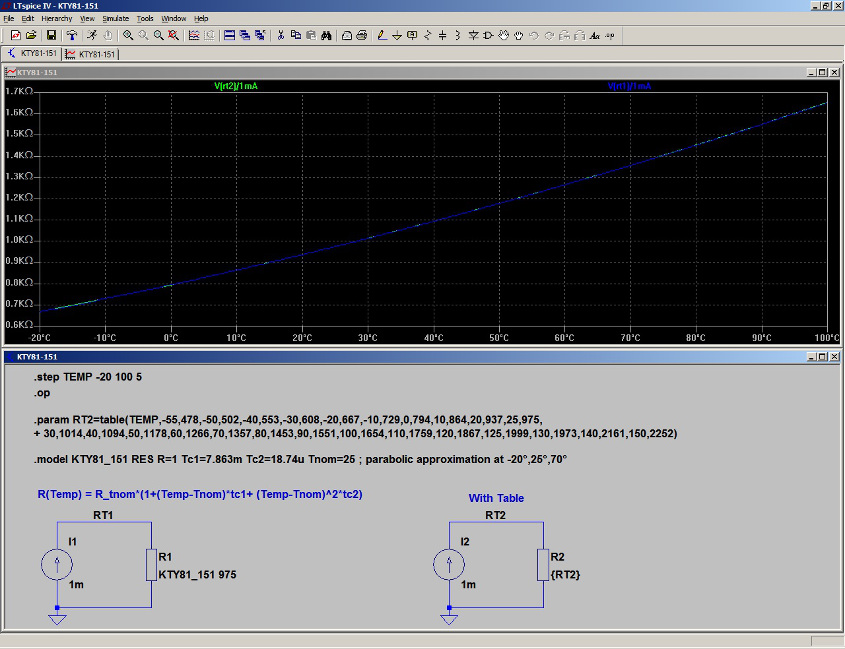This screenshot has width=845, height=649.
Task: Click the Cut scissors icon
Action: (281, 35)
